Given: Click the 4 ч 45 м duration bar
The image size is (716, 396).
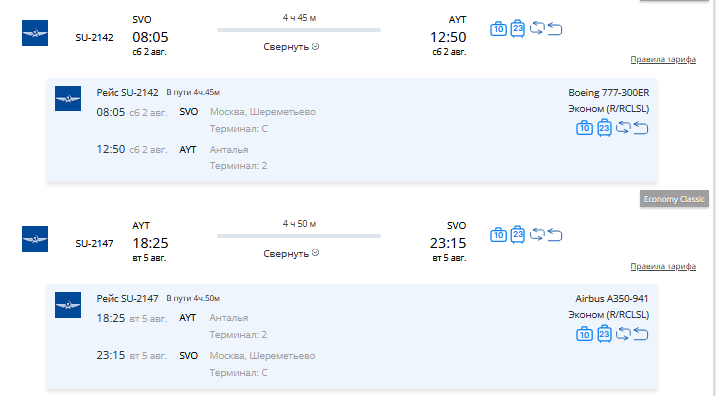Looking at the screenshot, I should point(299,30).
